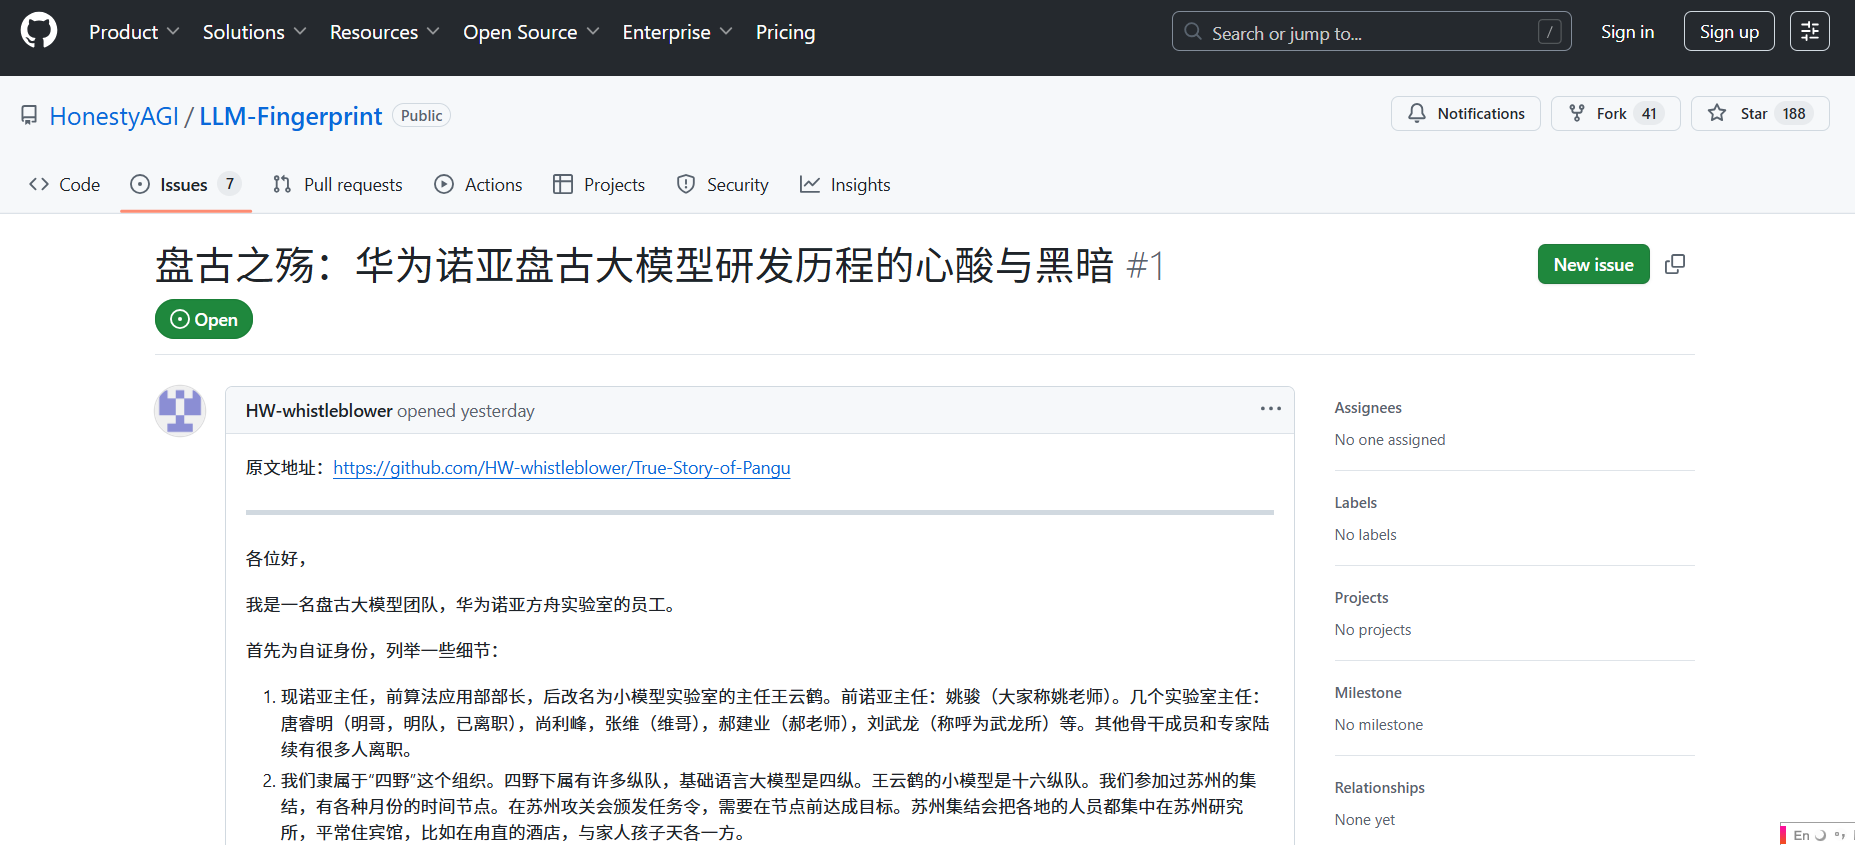Open the HW-whistleblower username link
1855x845 pixels.
pos(319,411)
